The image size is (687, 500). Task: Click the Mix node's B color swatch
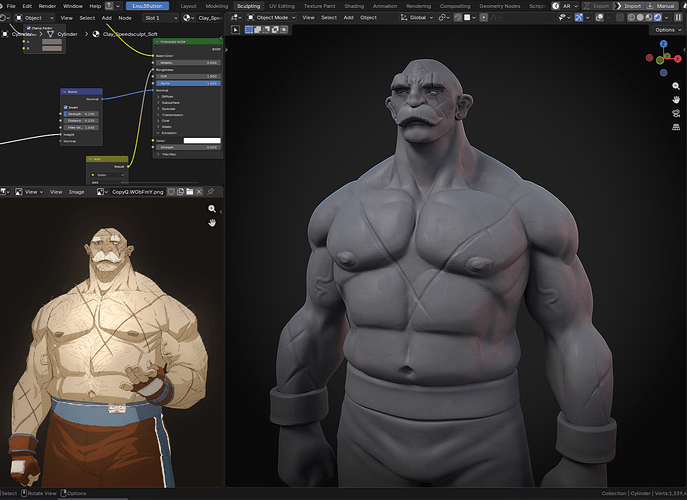pos(52,48)
